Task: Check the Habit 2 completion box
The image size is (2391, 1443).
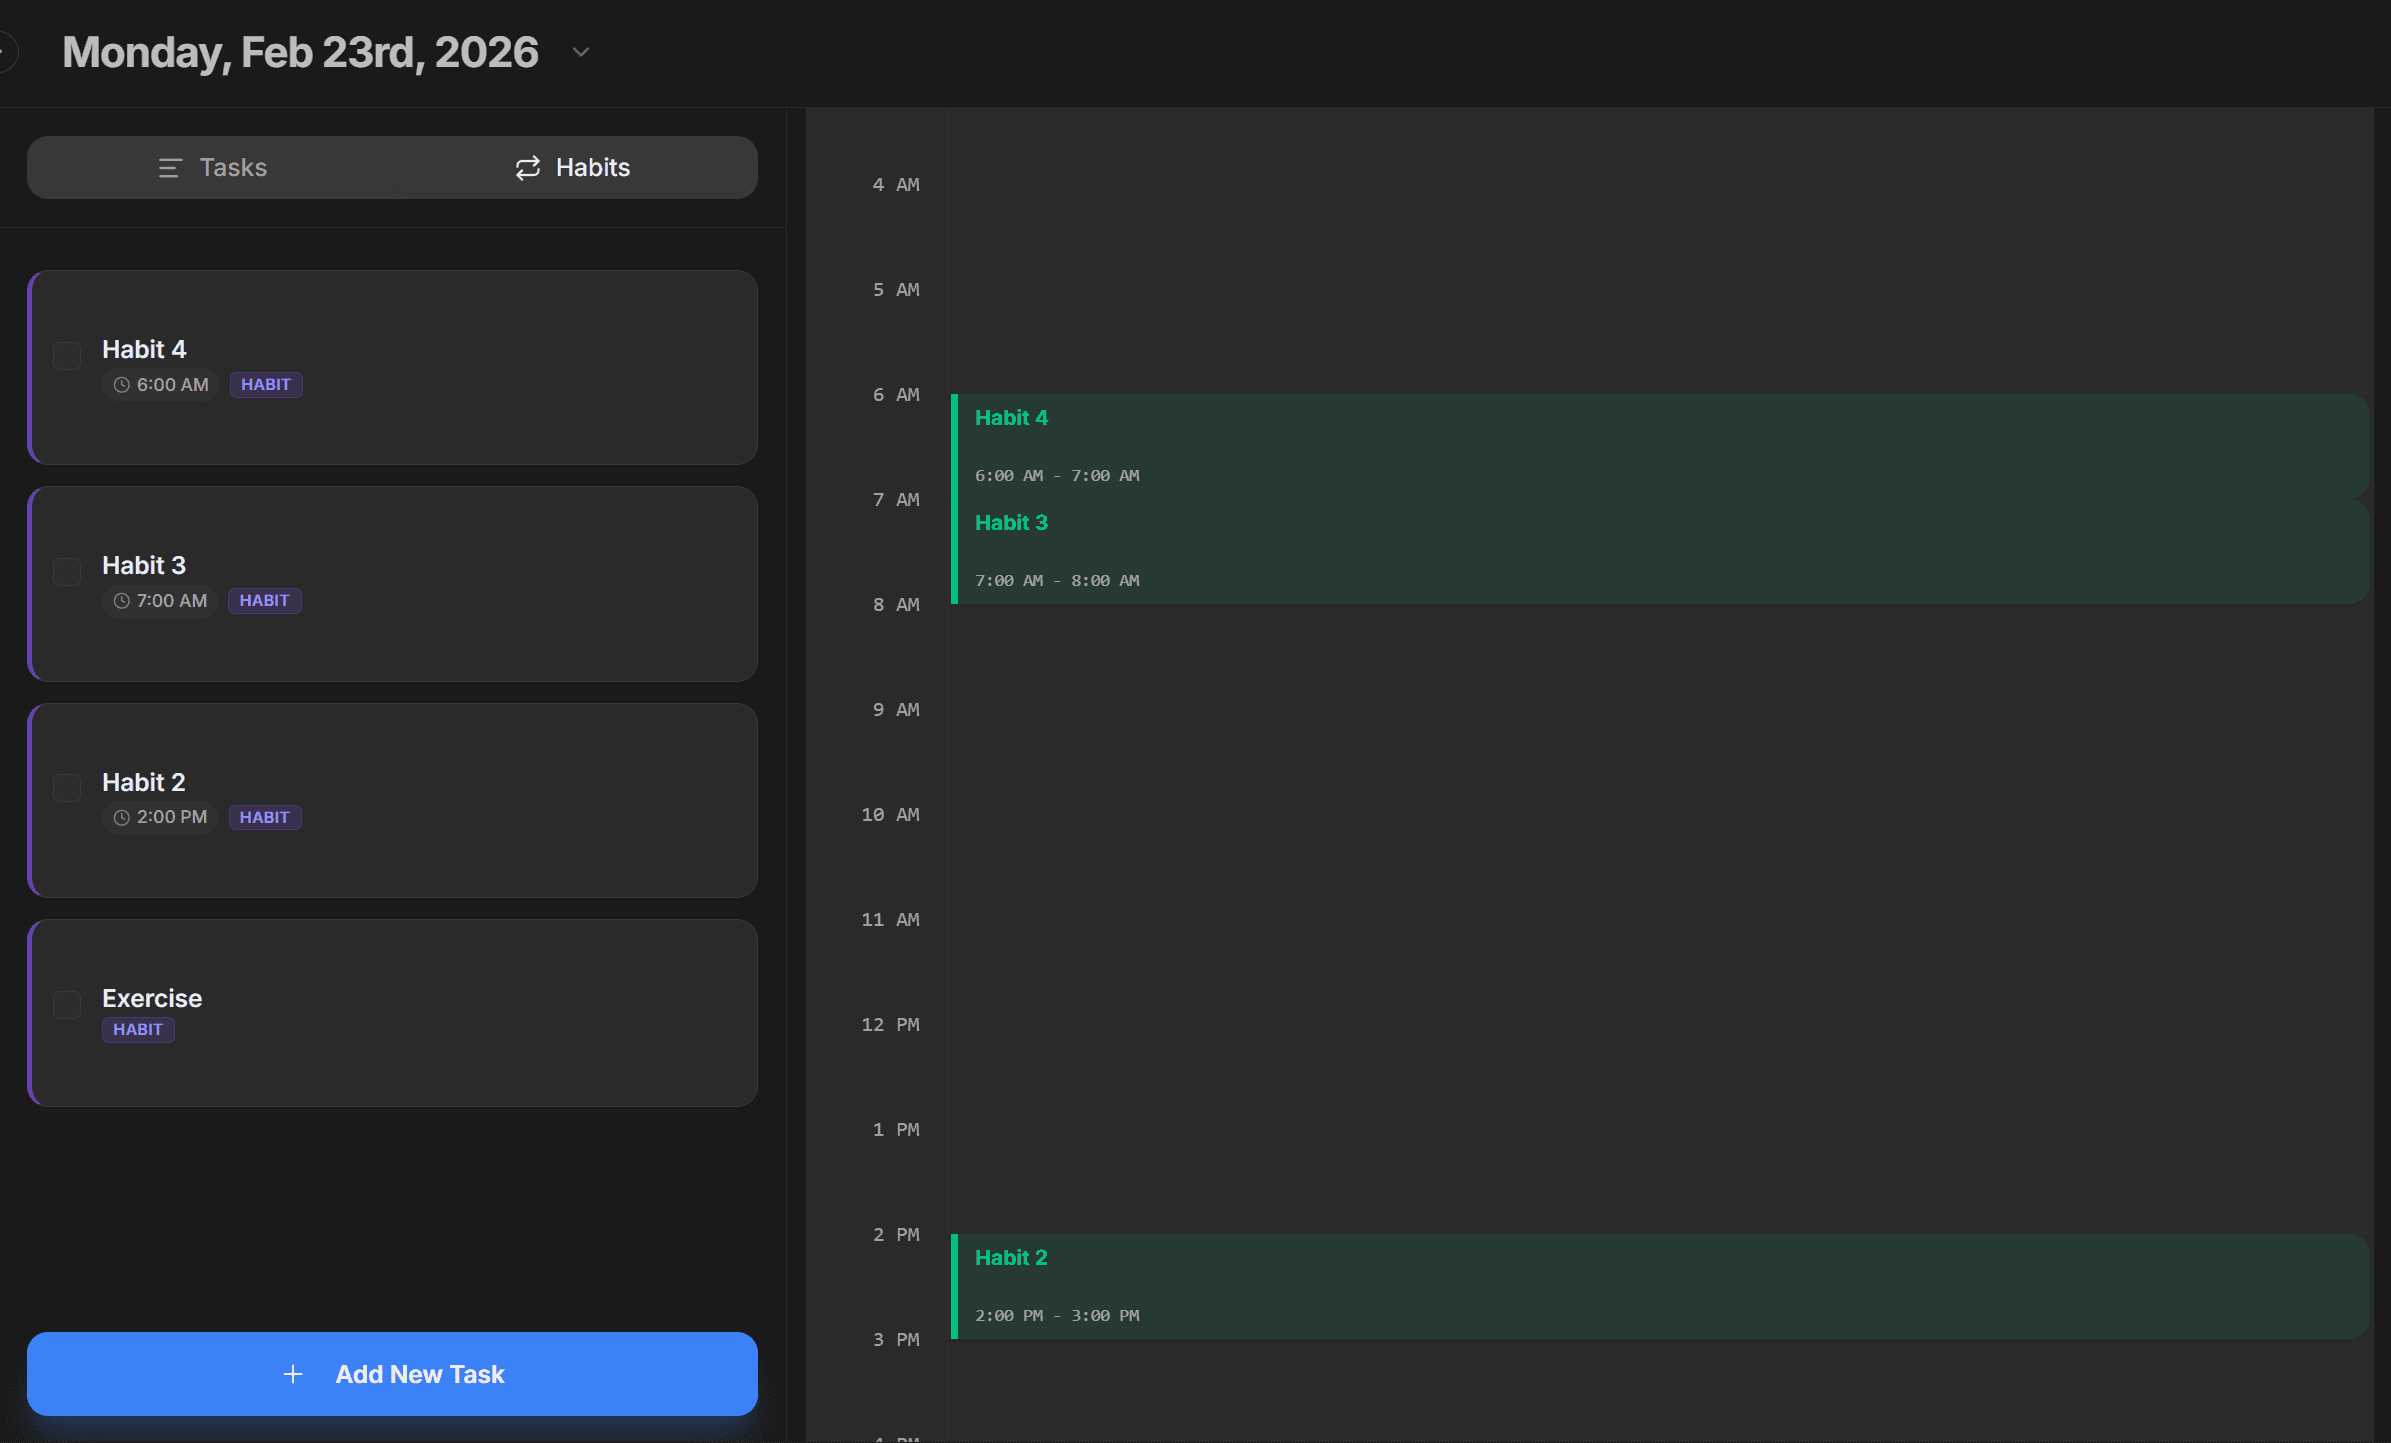Action: click(x=66, y=788)
